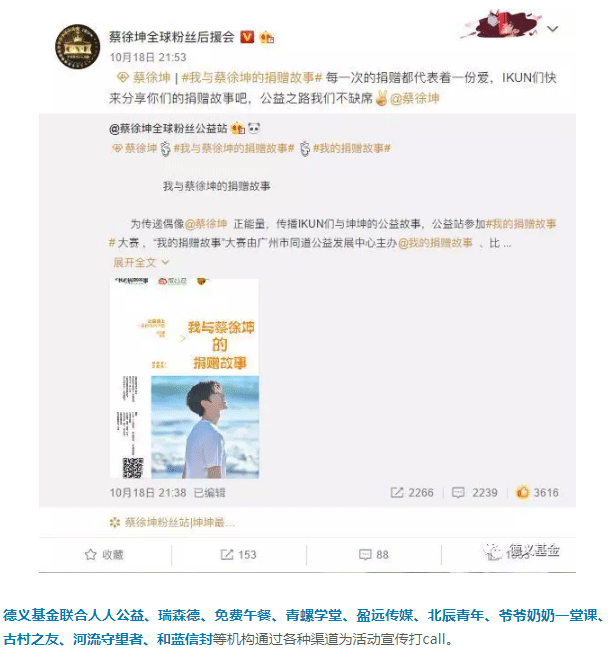Image resolution: width=615 pixels, height=661 pixels.
Task: Click the orange V verification badge
Action: pyautogui.click(x=247, y=37)
